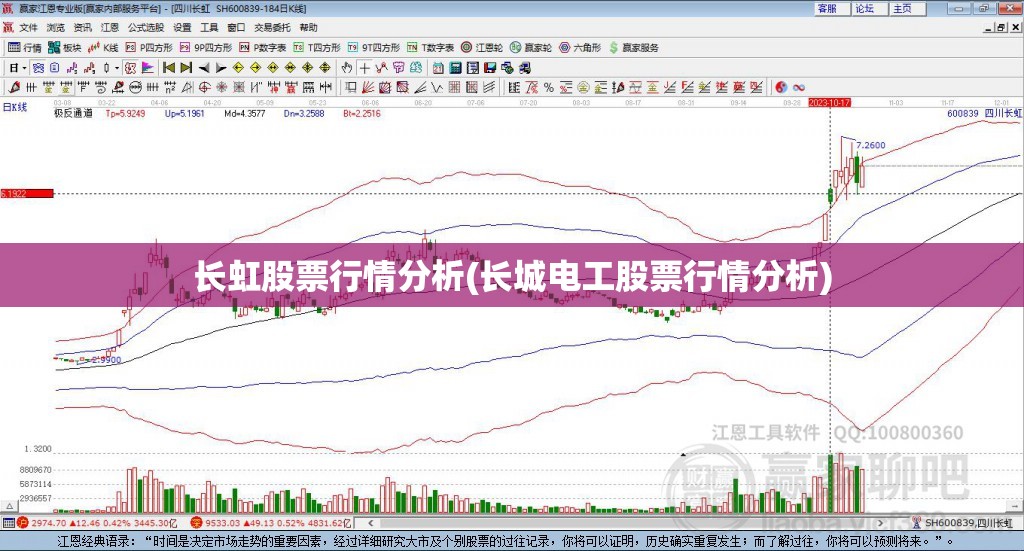Click the 论坛 forum button
The image size is (1024, 551).
(869, 8)
